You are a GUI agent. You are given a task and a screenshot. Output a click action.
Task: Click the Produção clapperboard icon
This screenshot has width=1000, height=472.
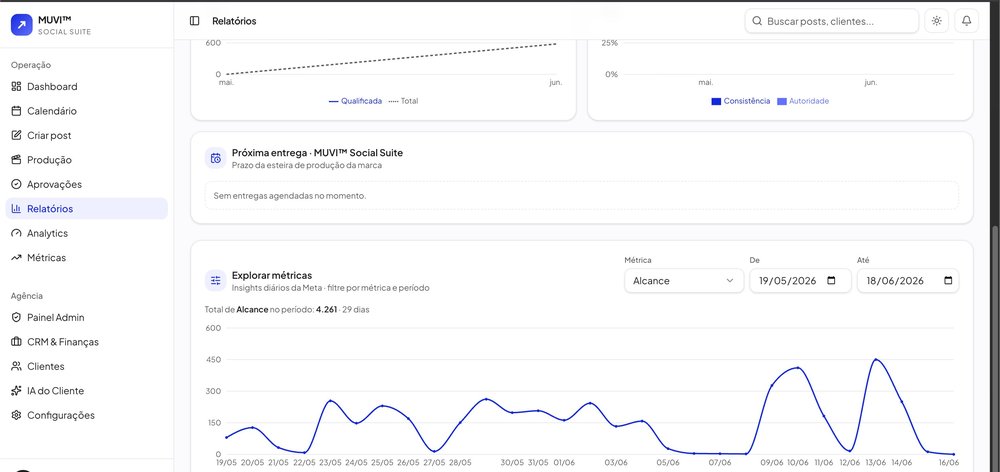[x=17, y=160]
